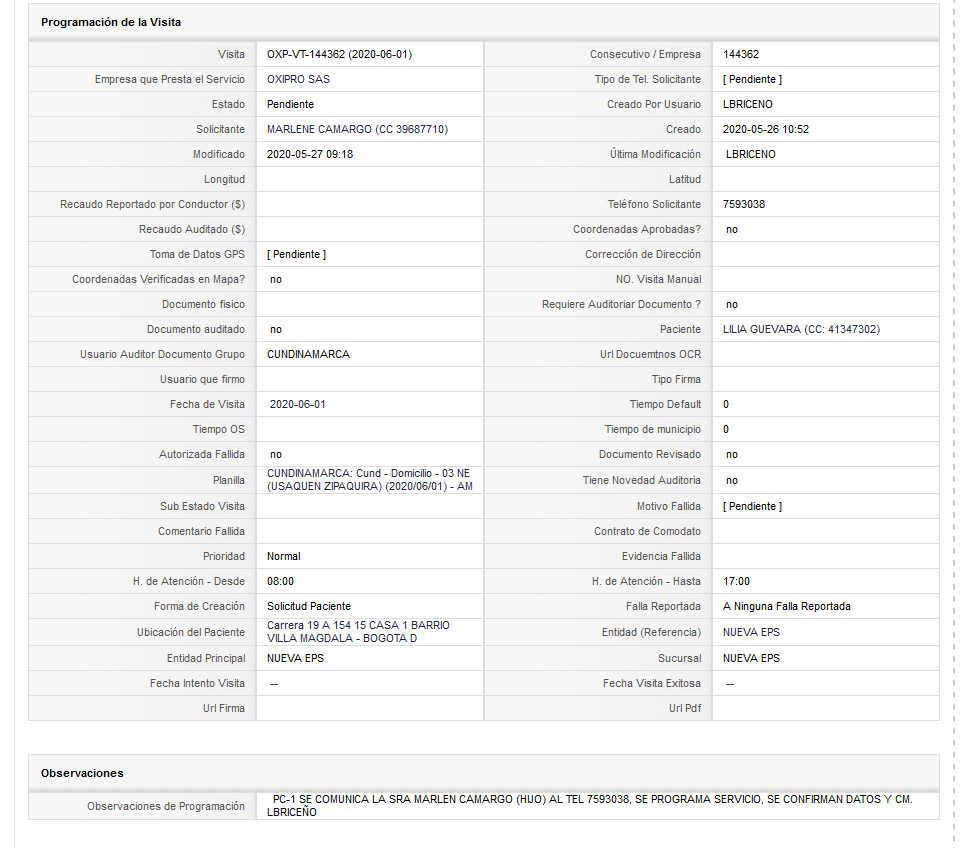Click 'no' beside Requiere Auditoriar Documento ?
Image resolution: width=964 pixels, height=848 pixels.
coord(732,304)
